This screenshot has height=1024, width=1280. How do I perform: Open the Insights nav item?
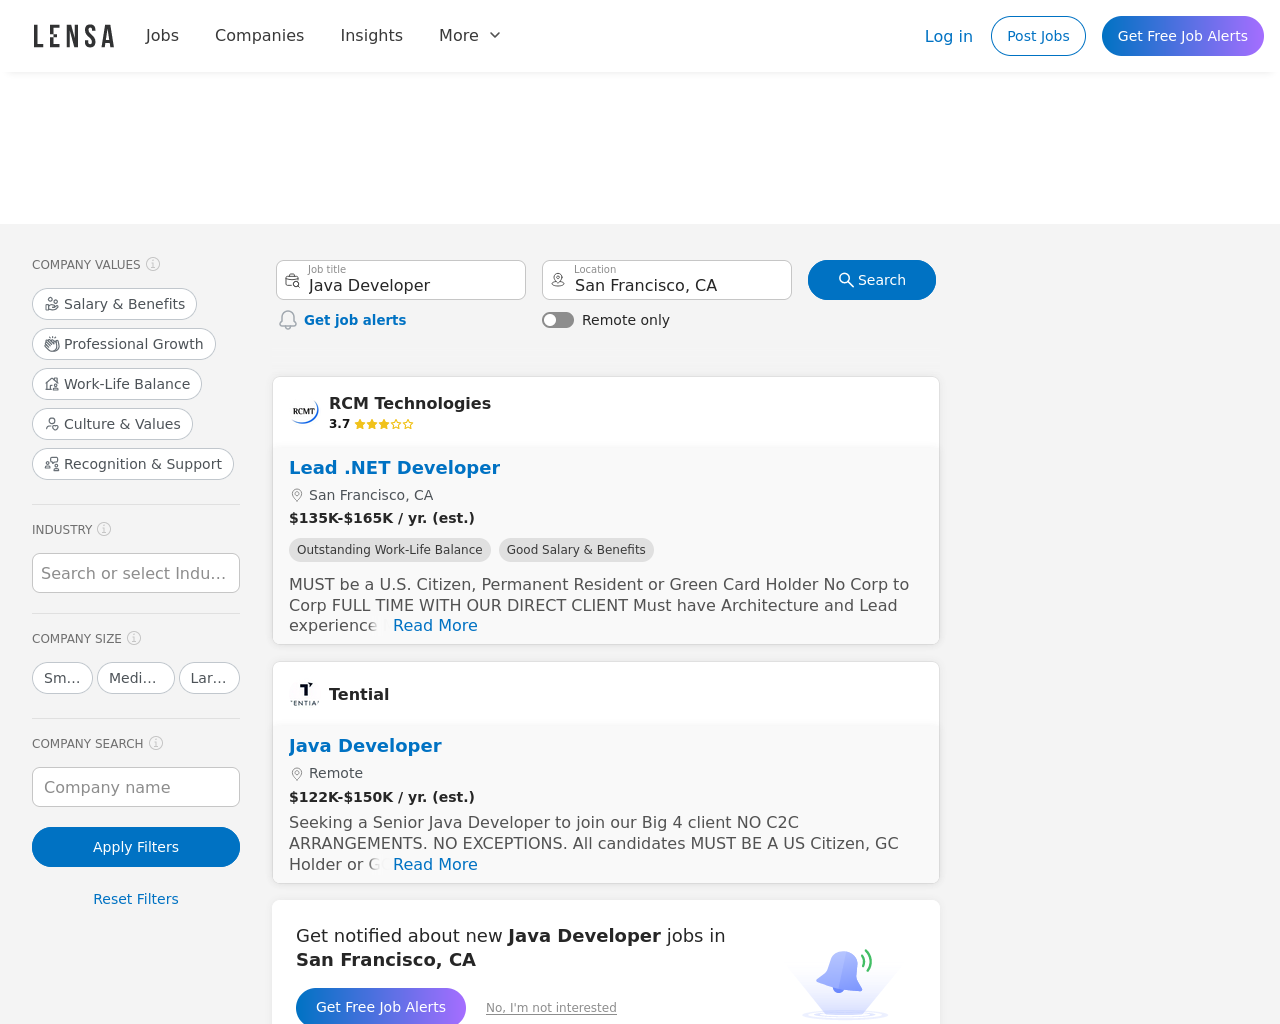click(x=371, y=35)
